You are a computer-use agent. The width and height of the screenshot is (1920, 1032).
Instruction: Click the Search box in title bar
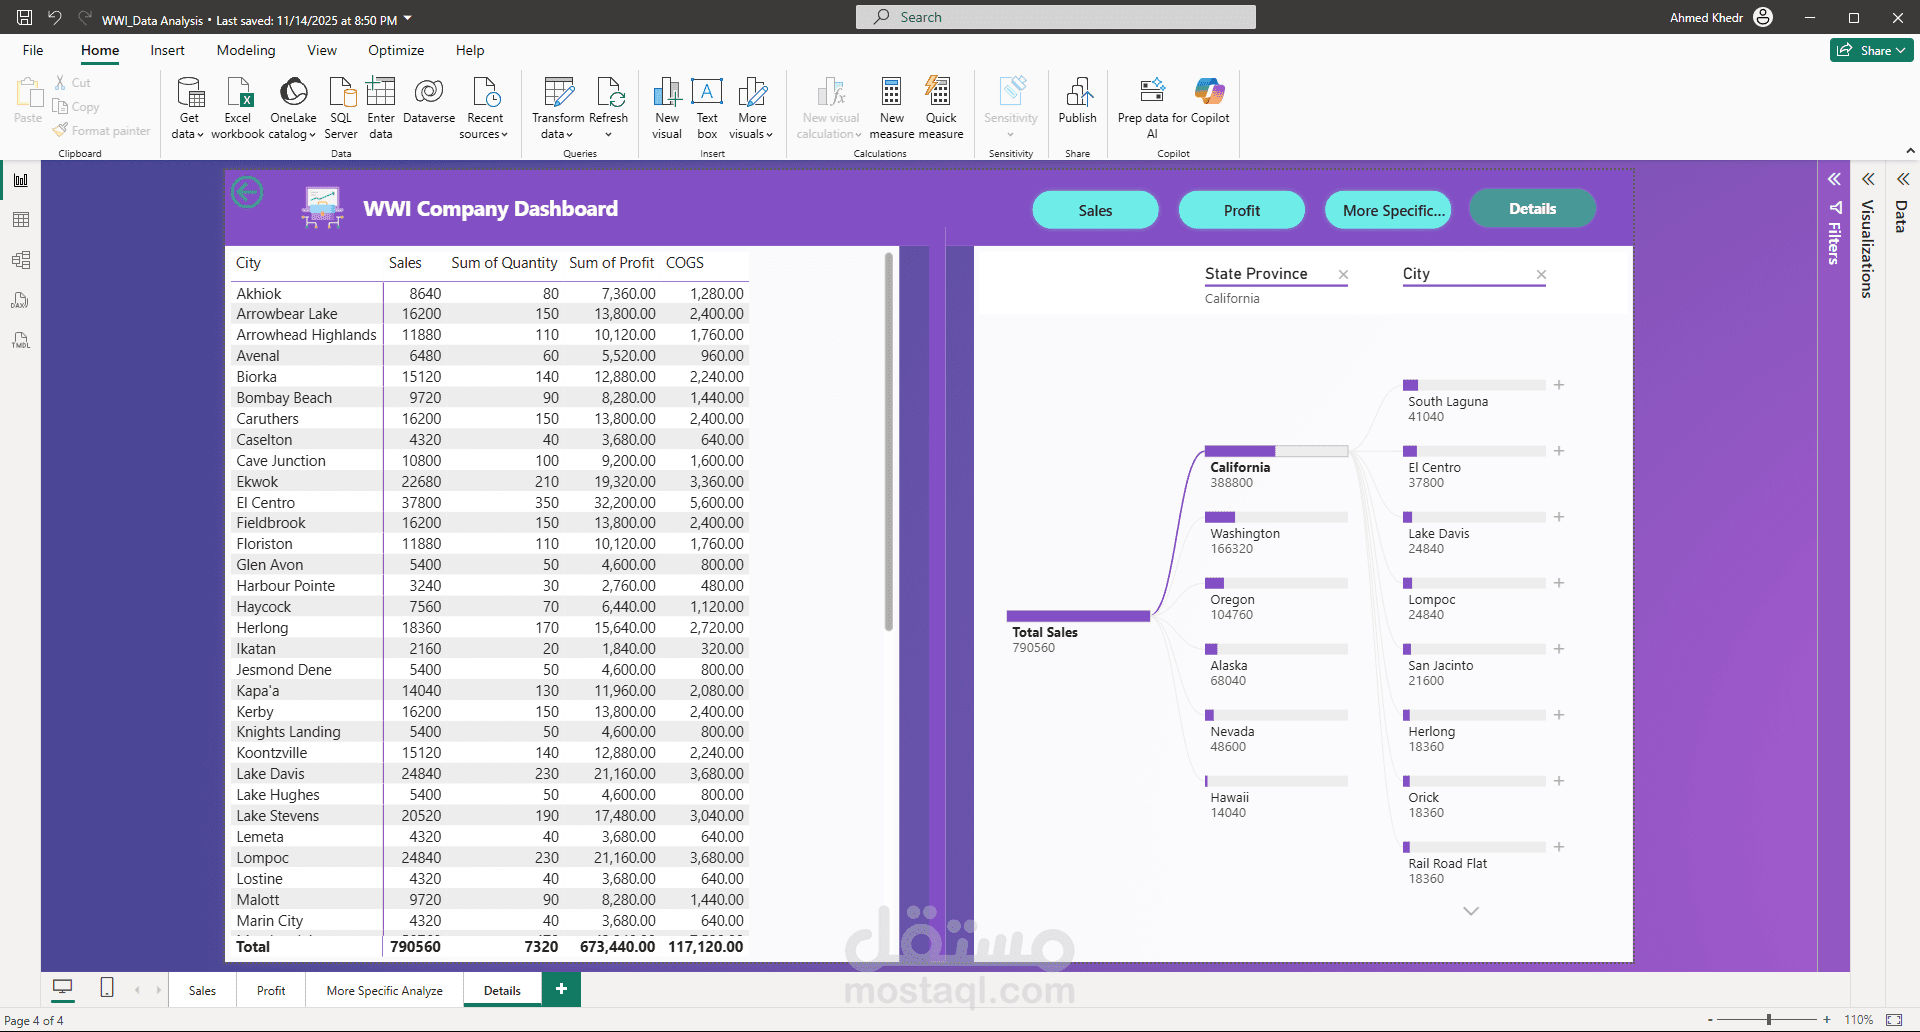(x=1056, y=17)
